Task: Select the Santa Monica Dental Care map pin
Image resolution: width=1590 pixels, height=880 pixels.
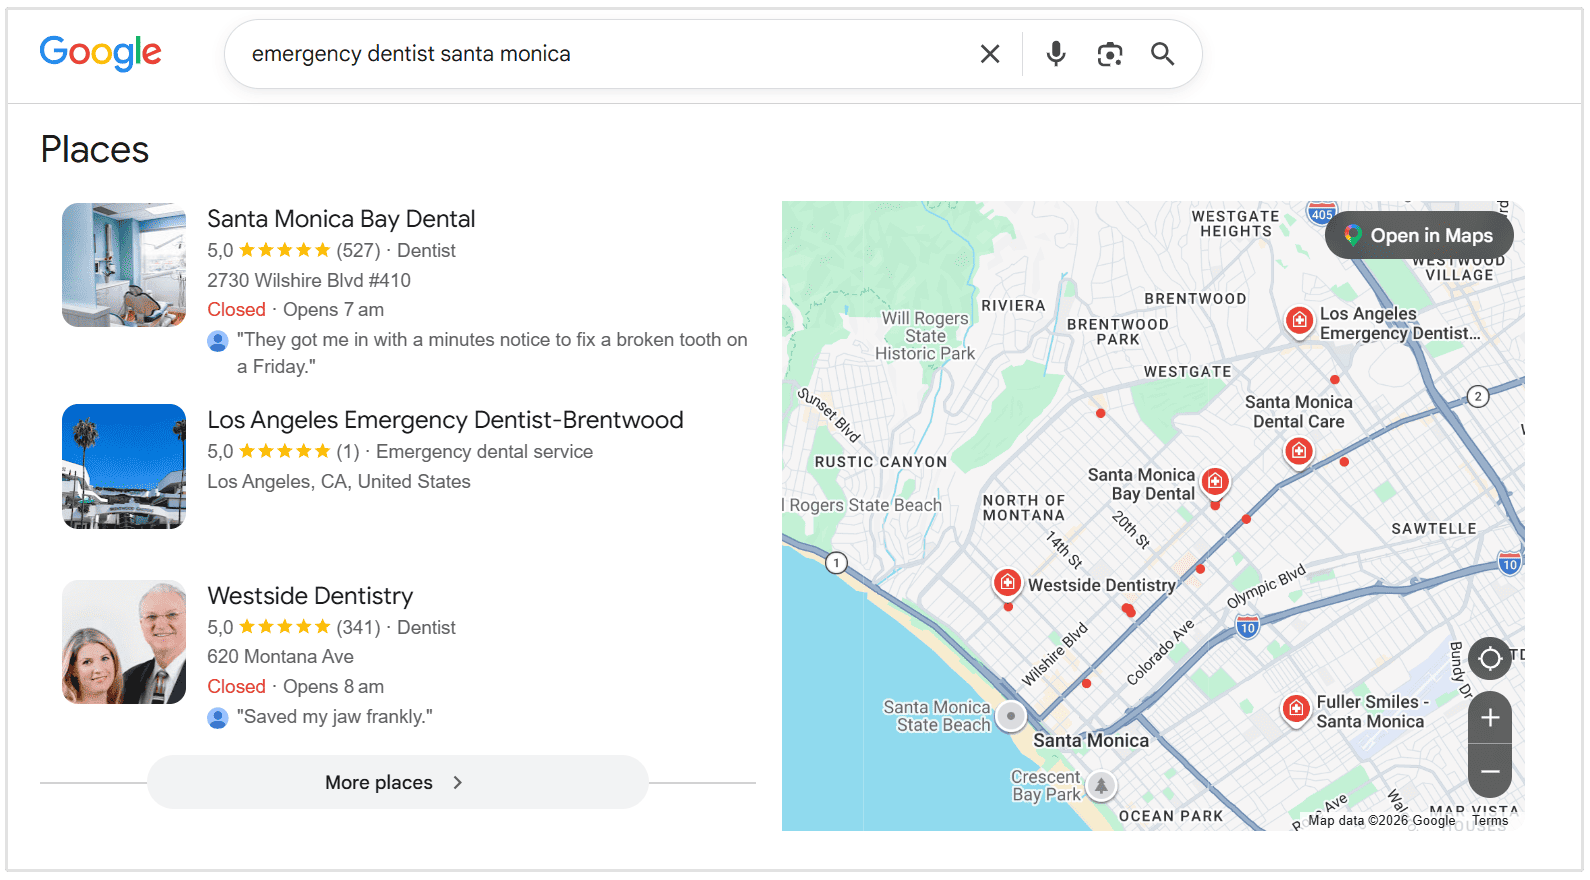Action: point(1299,452)
